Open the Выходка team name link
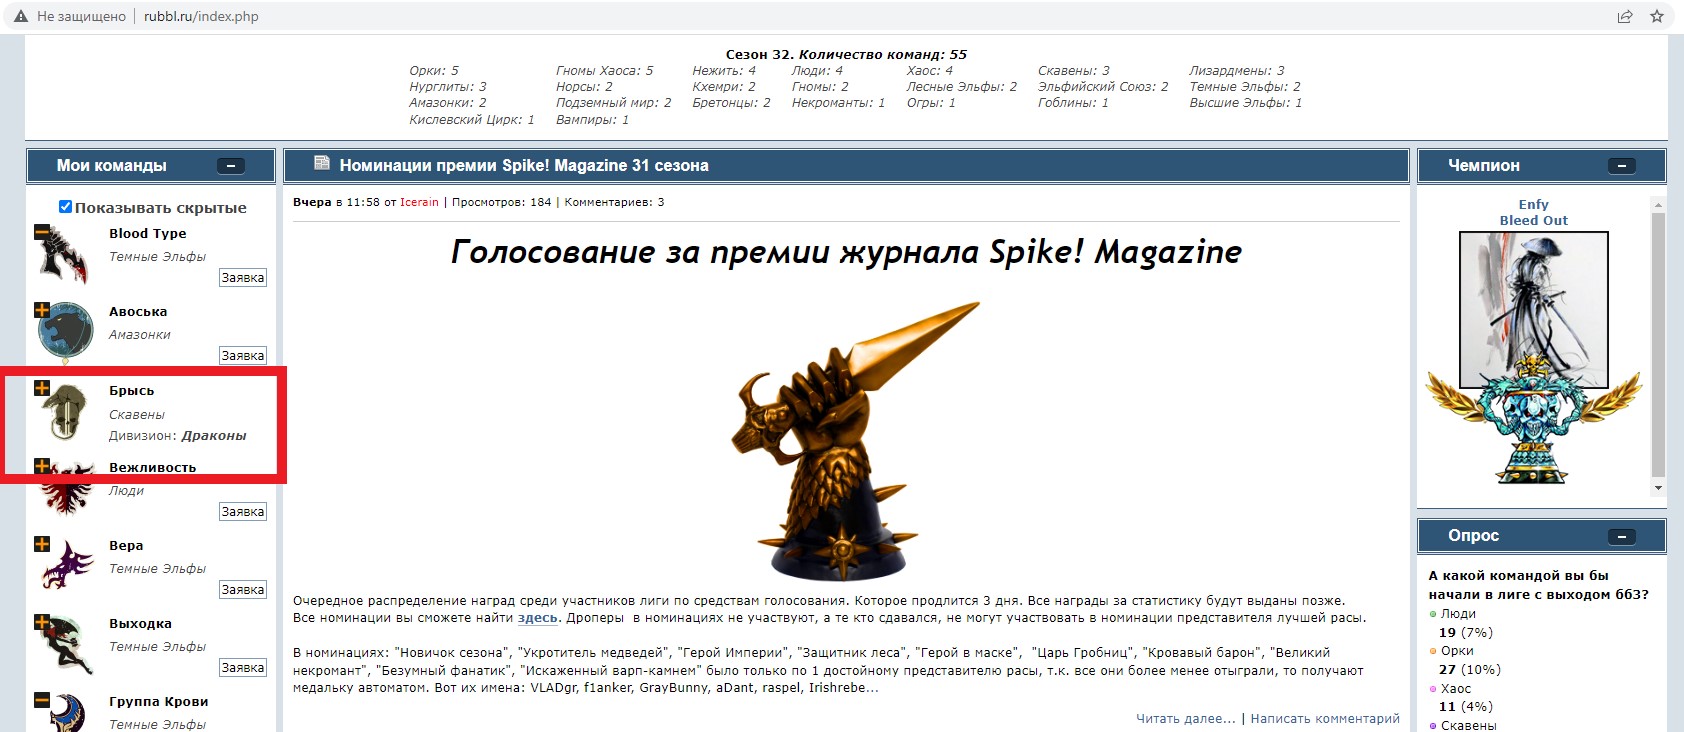The image size is (1684, 732). (140, 623)
